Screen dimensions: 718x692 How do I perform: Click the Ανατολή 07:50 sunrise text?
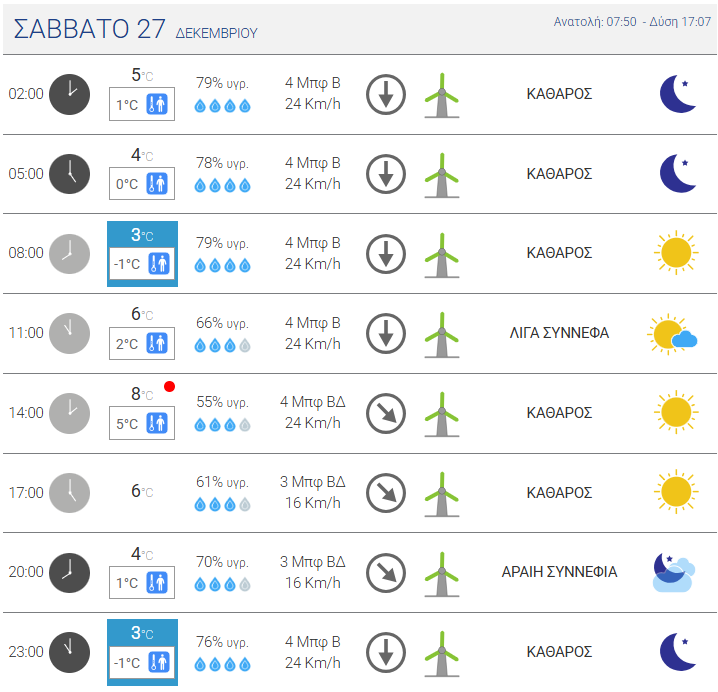[595, 22]
